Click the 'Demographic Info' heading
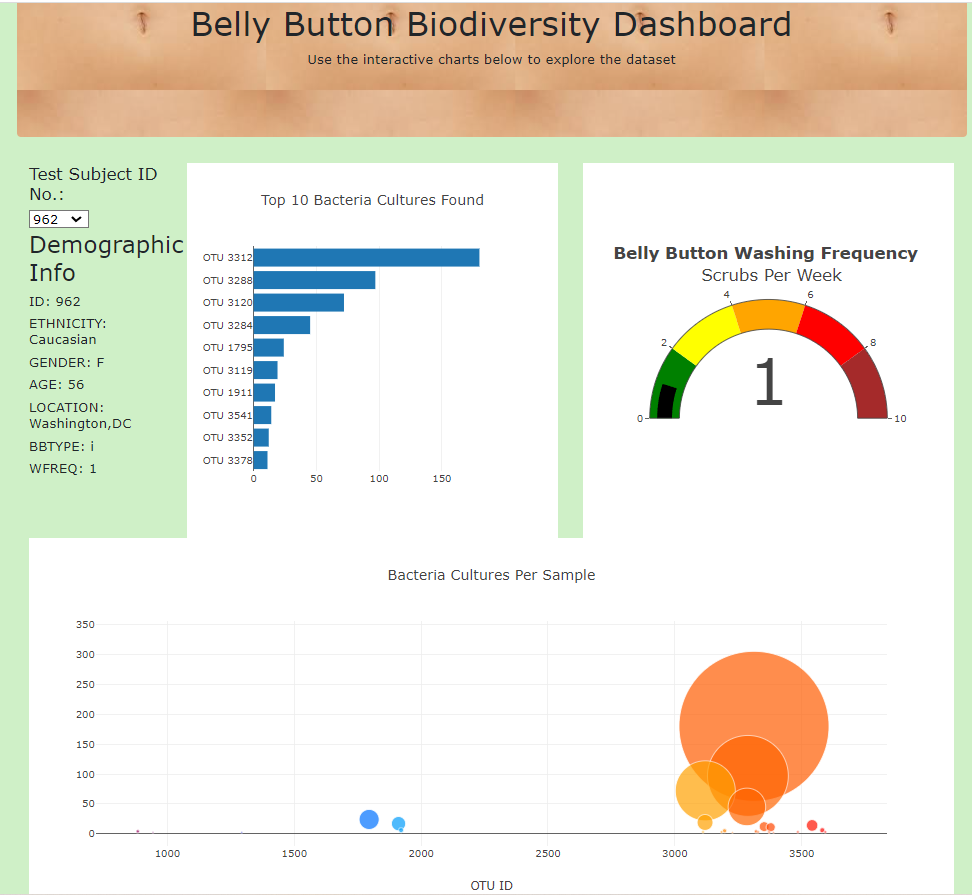Image resolution: width=972 pixels, height=895 pixels. click(107, 258)
